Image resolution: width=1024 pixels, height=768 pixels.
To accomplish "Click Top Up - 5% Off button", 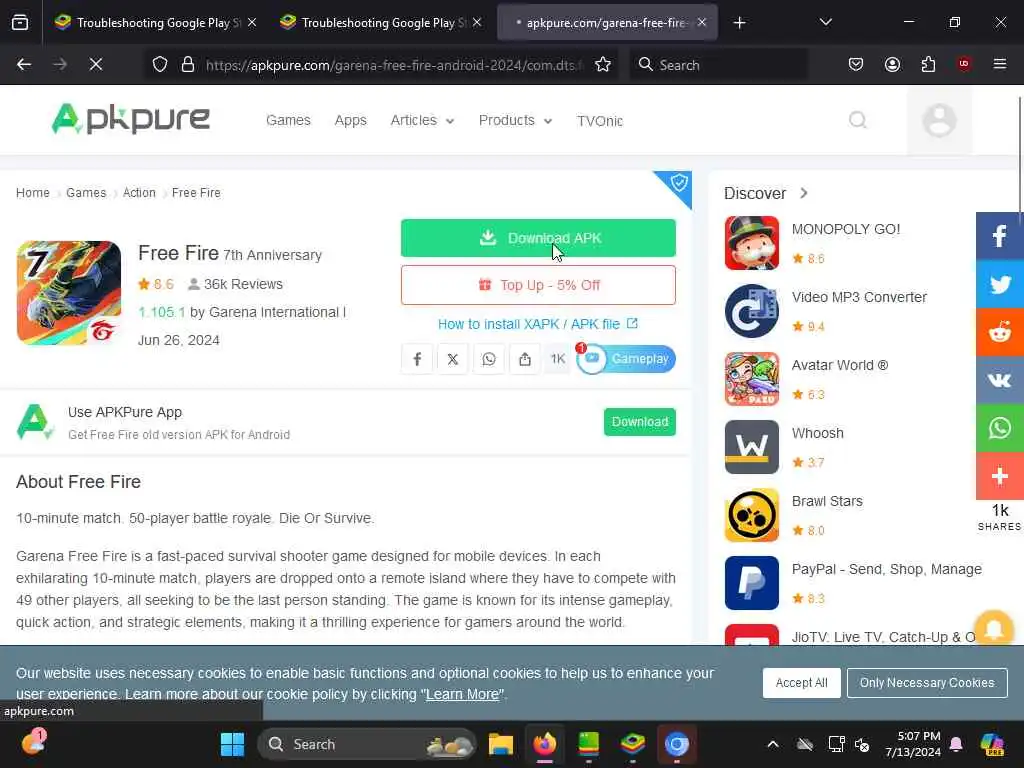I will pos(538,285).
